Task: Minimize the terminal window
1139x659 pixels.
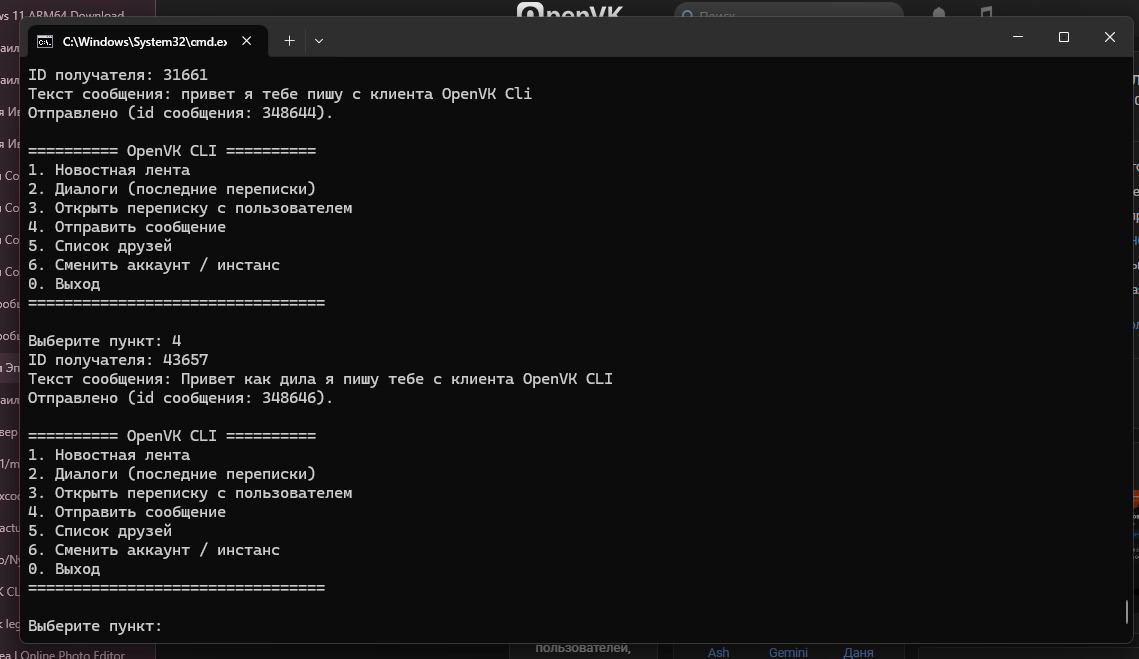Action: coord(1018,37)
